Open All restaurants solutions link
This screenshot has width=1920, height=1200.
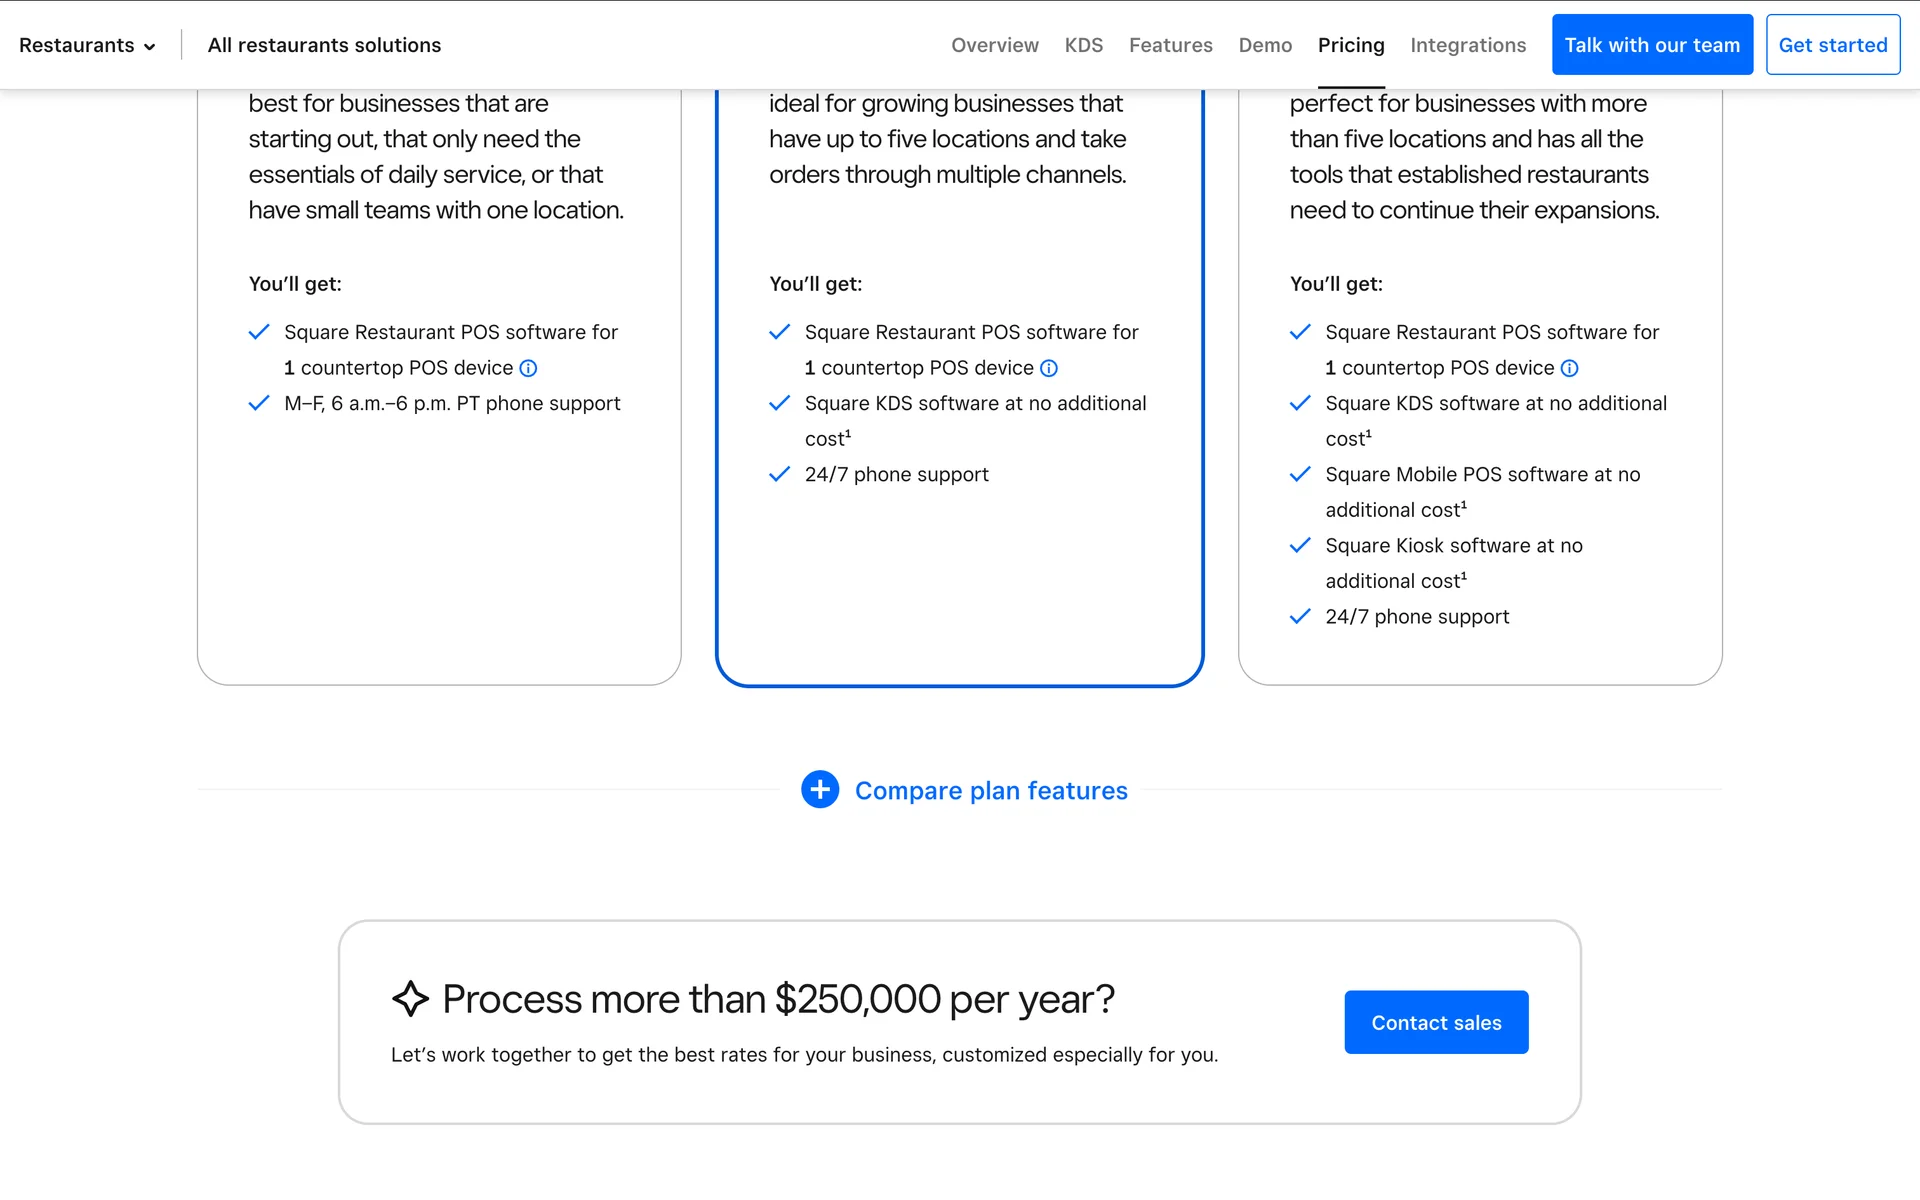(x=324, y=45)
